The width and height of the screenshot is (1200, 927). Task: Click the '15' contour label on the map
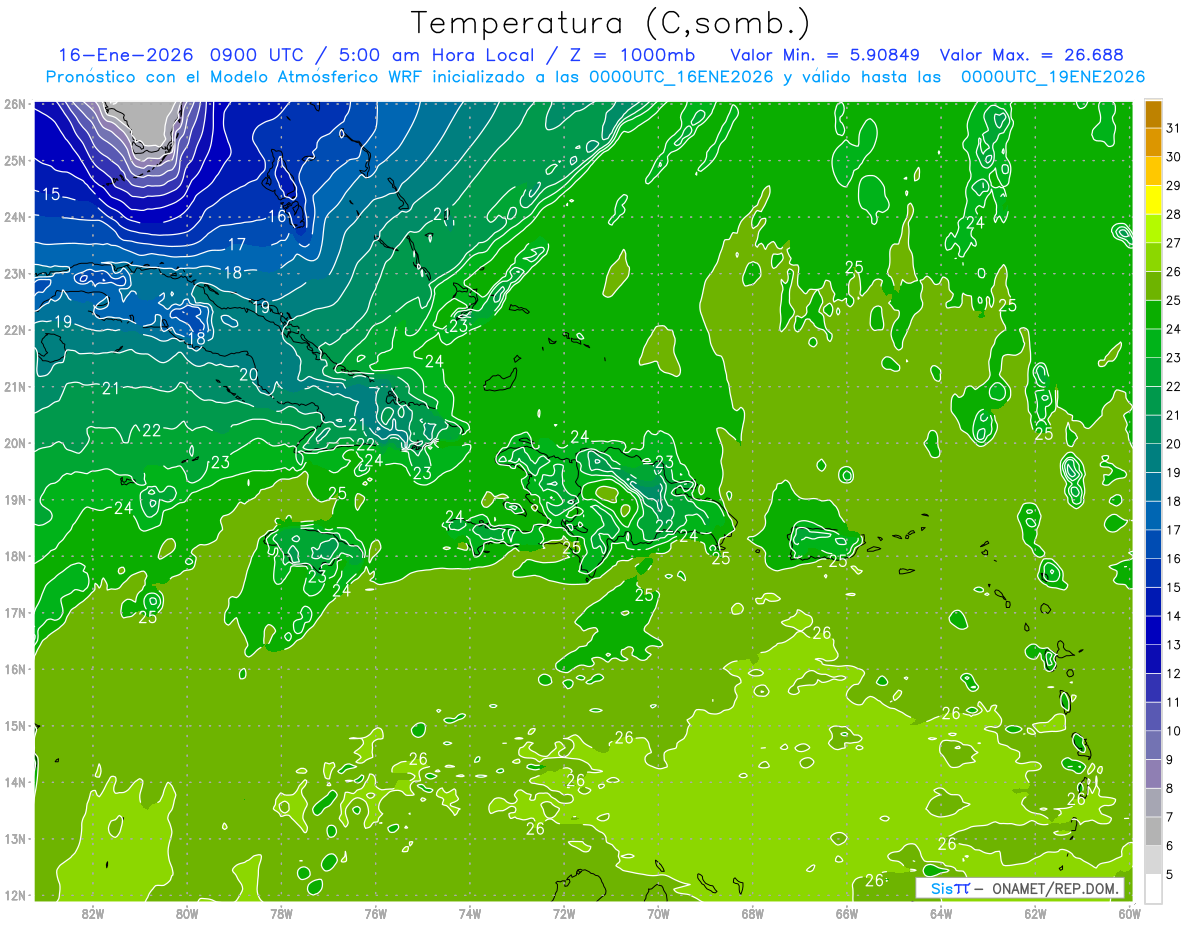coord(50,194)
